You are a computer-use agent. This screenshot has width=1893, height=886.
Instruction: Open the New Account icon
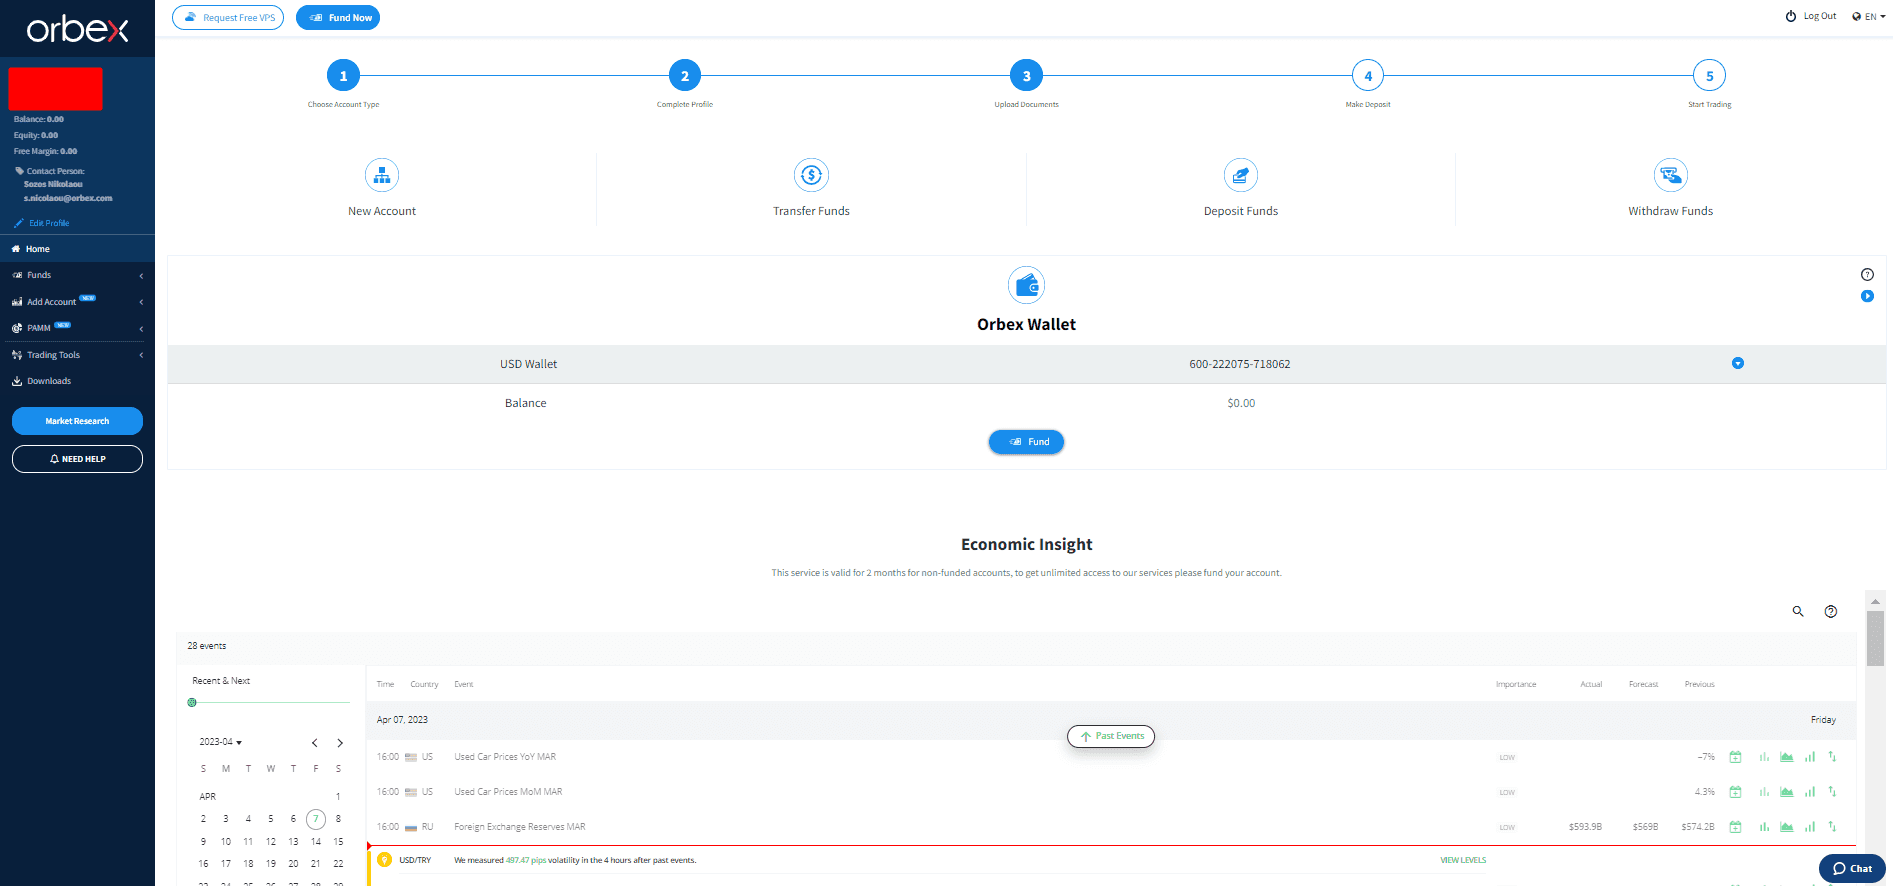(382, 175)
